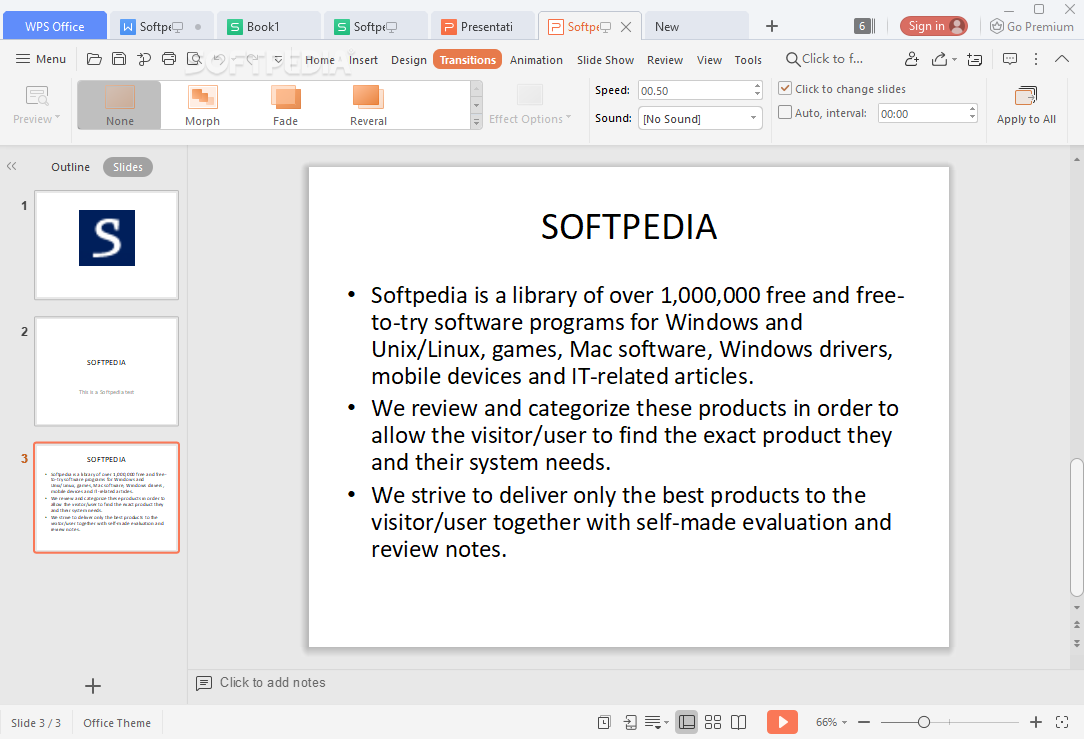Apply the Reveral transition
The image size is (1084, 739).
[x=368, y=105]
